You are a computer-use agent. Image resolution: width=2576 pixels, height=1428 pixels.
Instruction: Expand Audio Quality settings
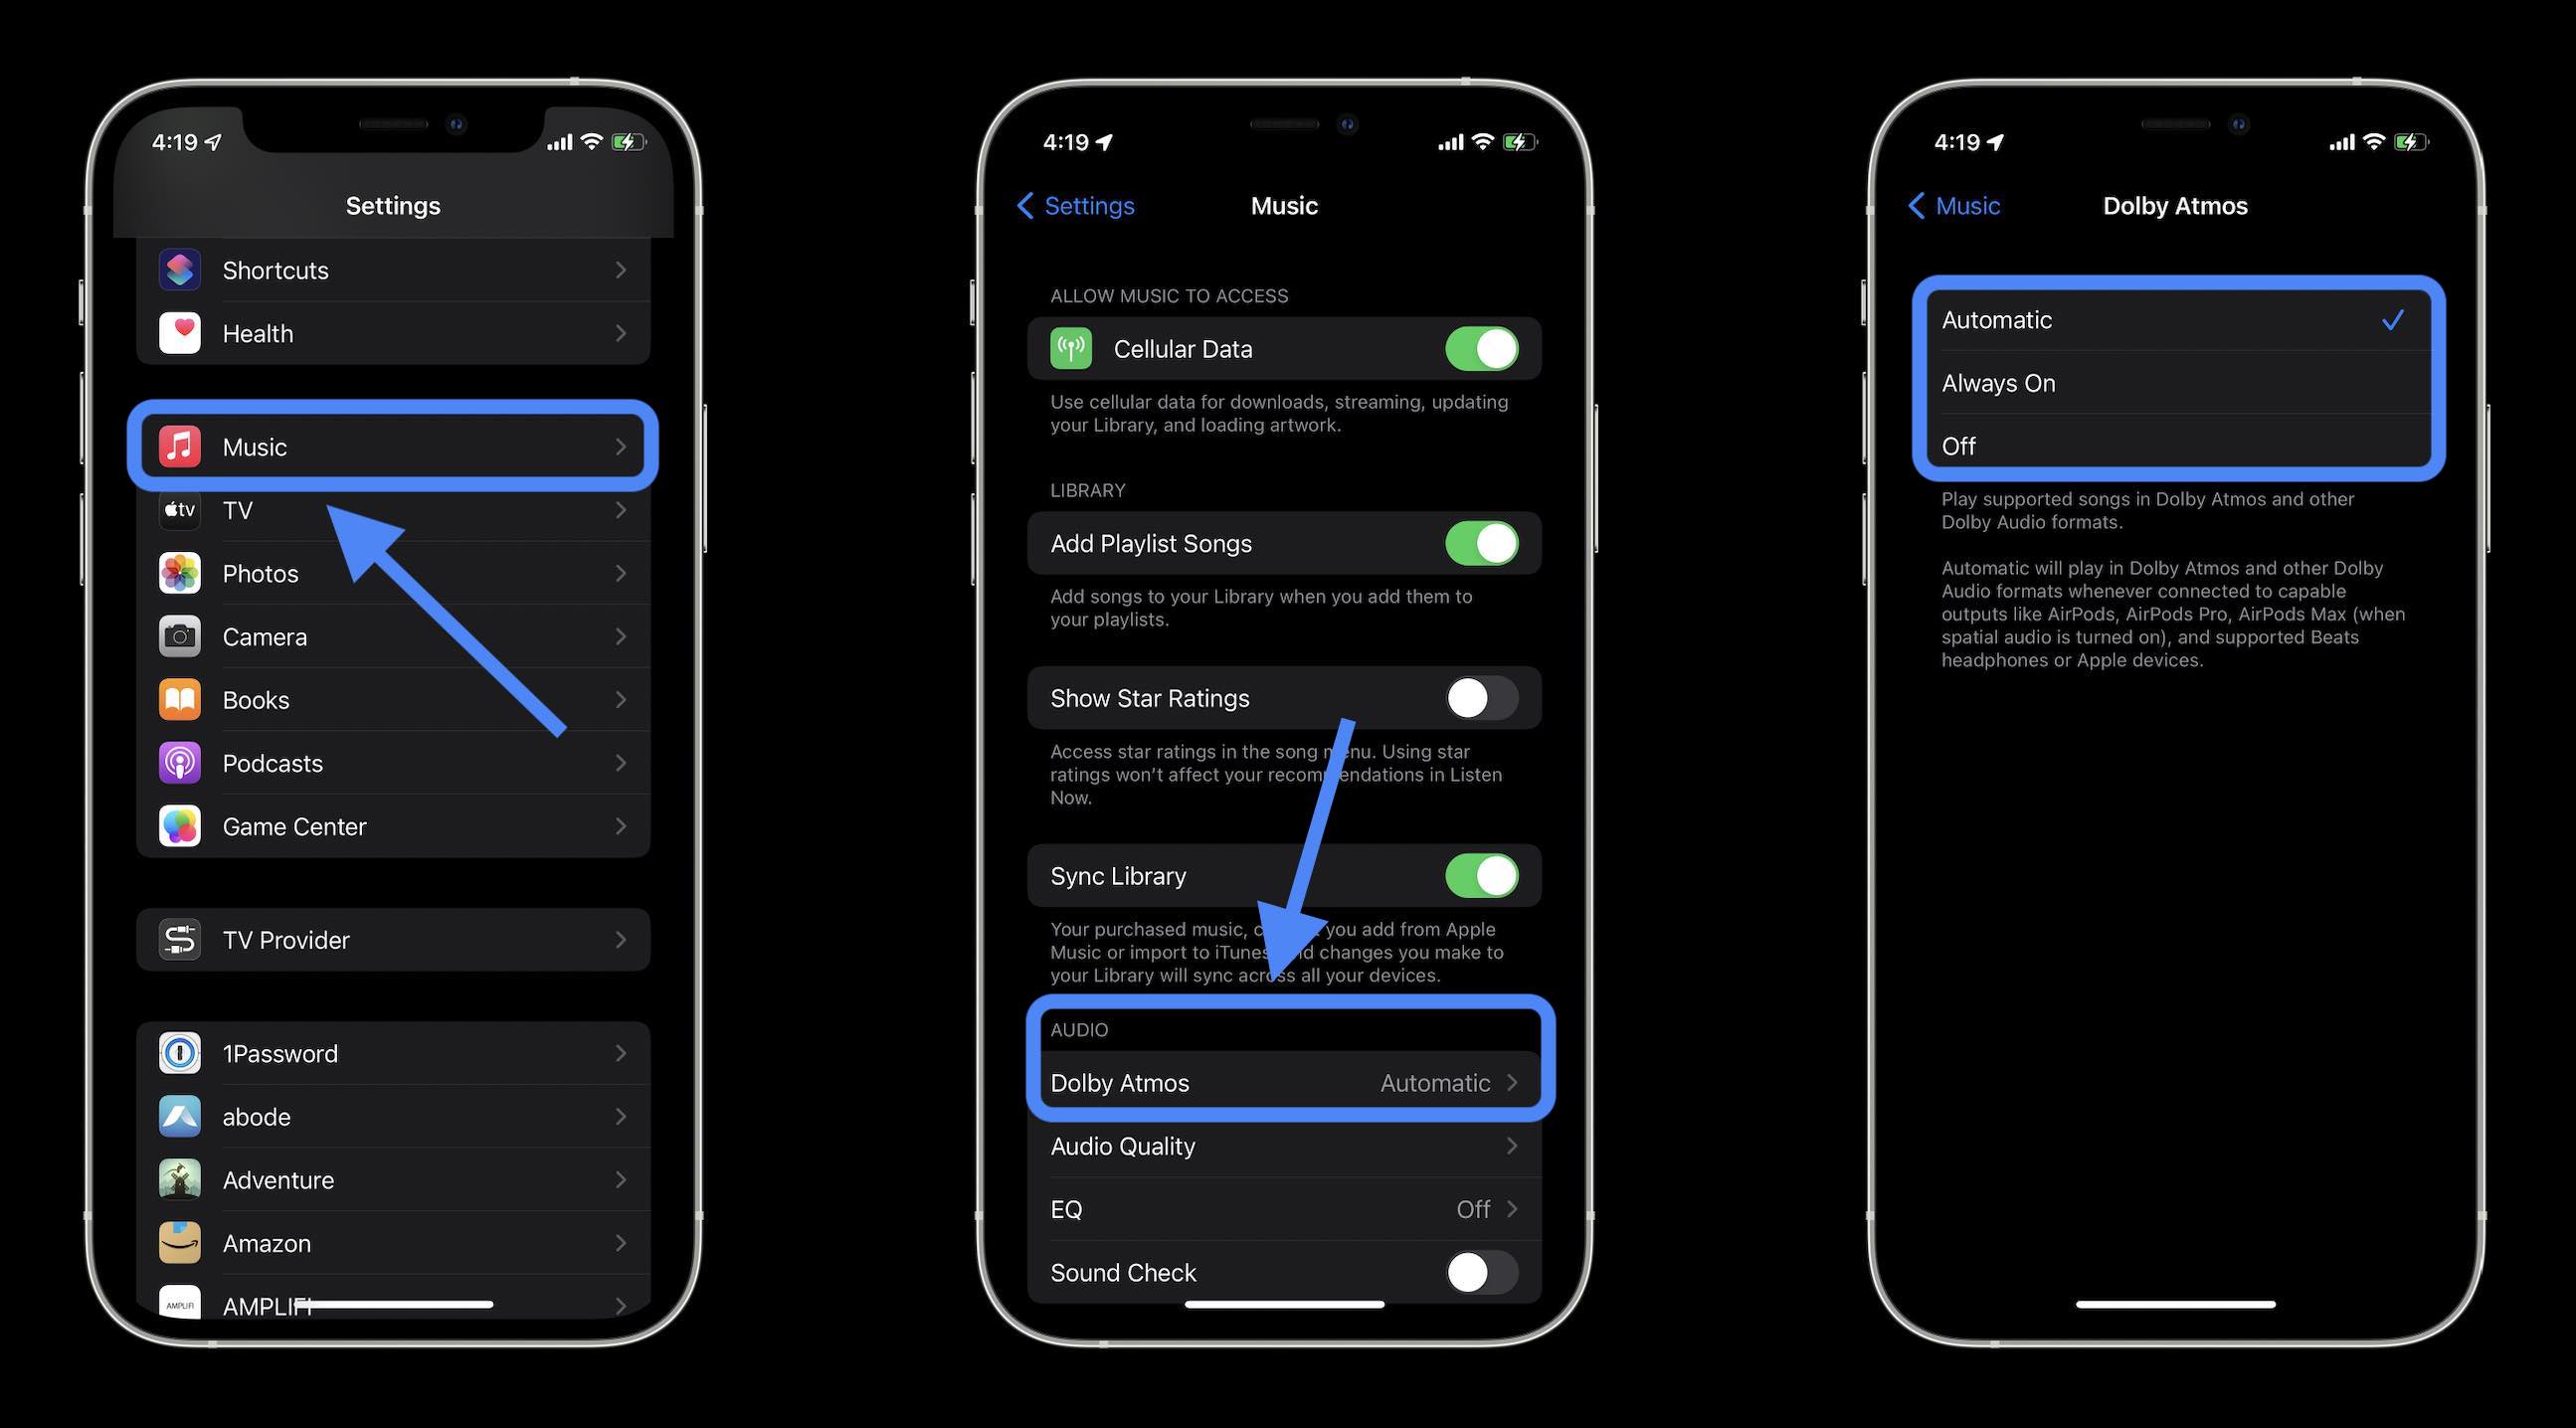(x=1284, y=1145)
